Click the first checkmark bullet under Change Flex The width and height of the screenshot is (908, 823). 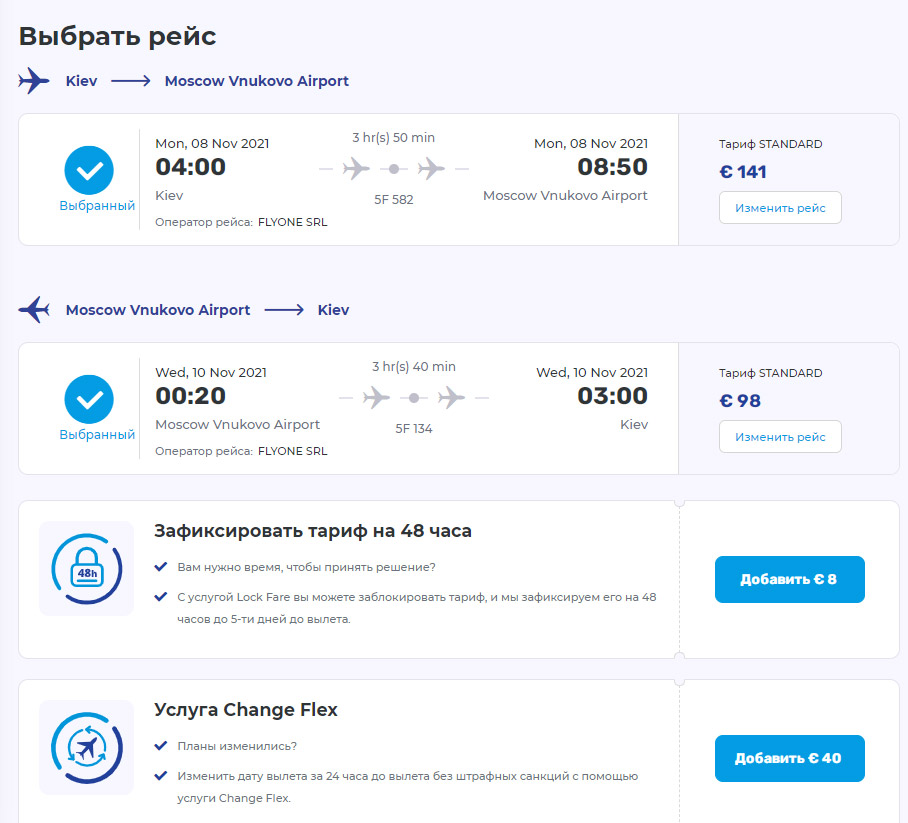(161, 746)
